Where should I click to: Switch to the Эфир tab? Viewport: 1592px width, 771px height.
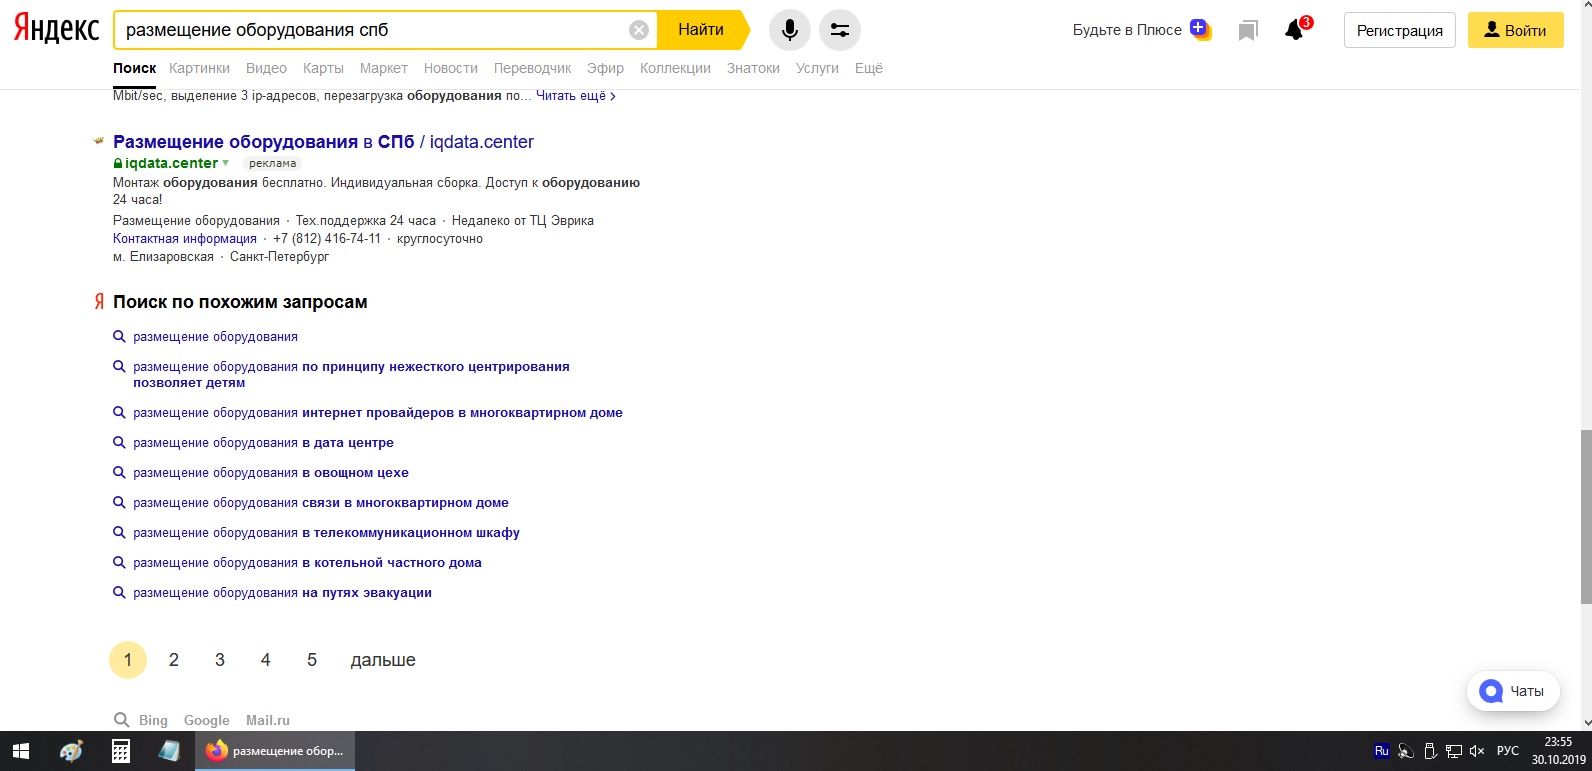pos(605,68)
